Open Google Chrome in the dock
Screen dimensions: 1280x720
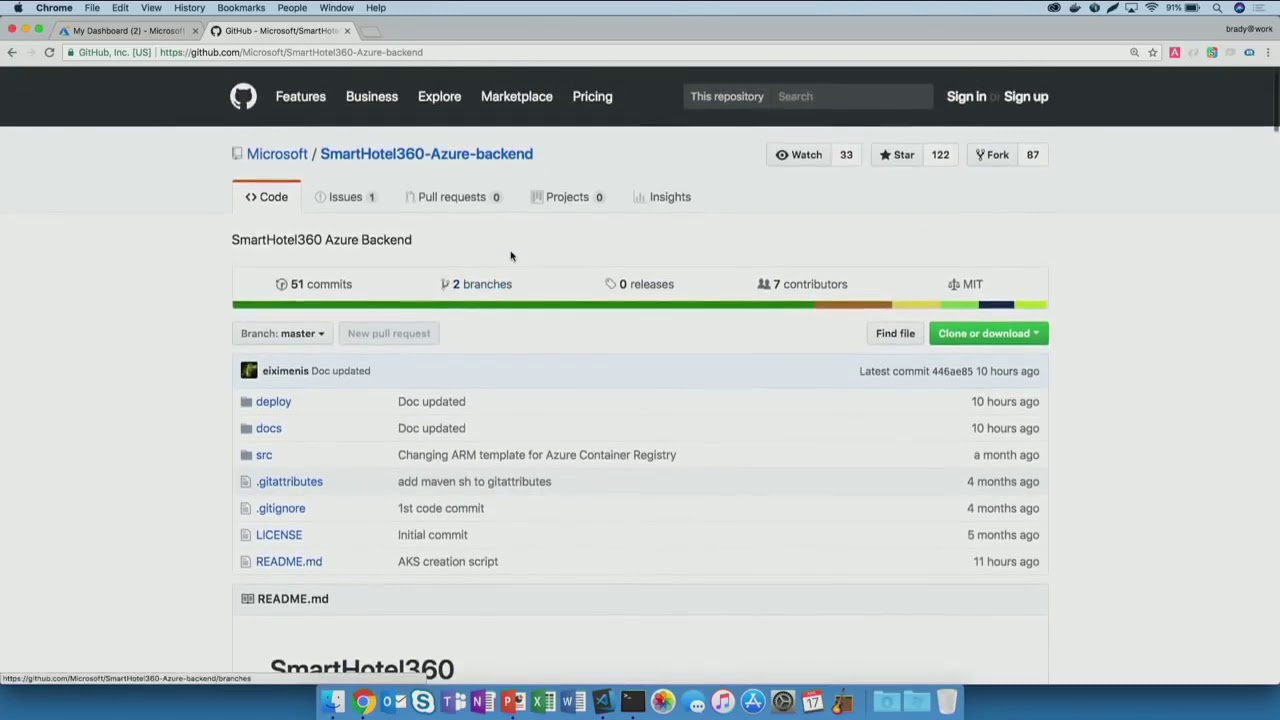tap(364, 701)
